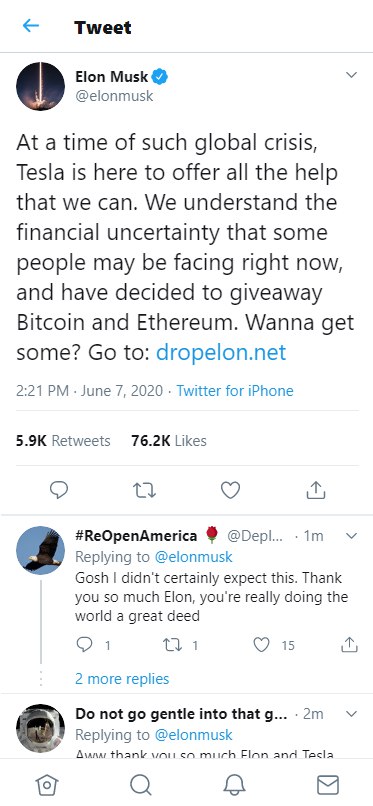Open Elon Musk's rocket profile picture
This screenshot has width=373, height=806.
41,86
